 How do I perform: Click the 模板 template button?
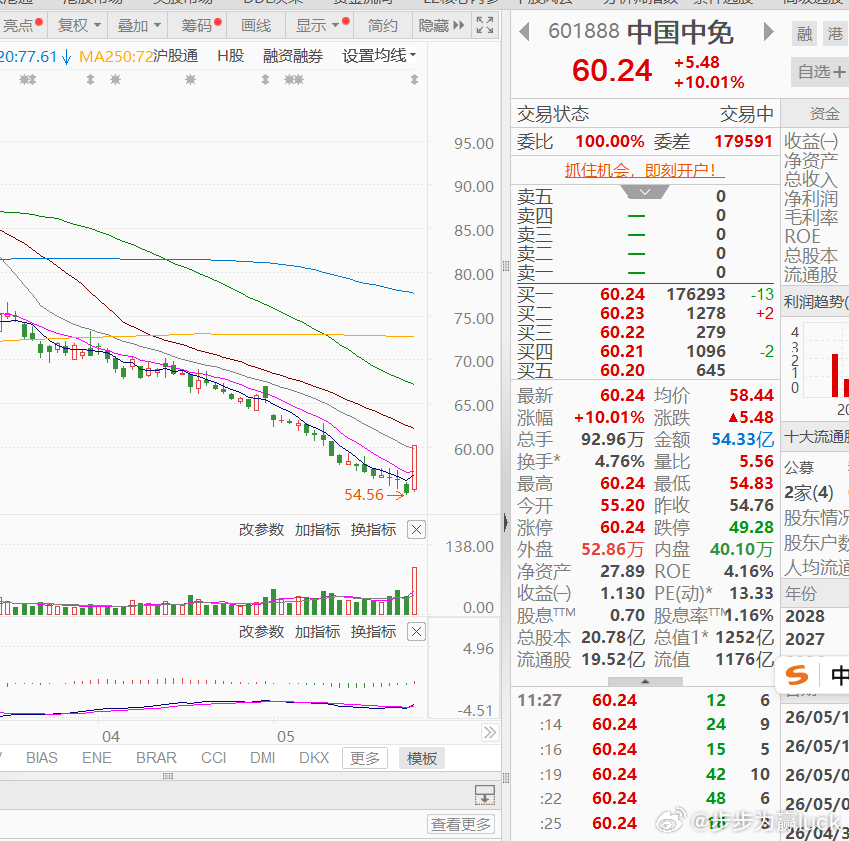[x=422, y=758]
